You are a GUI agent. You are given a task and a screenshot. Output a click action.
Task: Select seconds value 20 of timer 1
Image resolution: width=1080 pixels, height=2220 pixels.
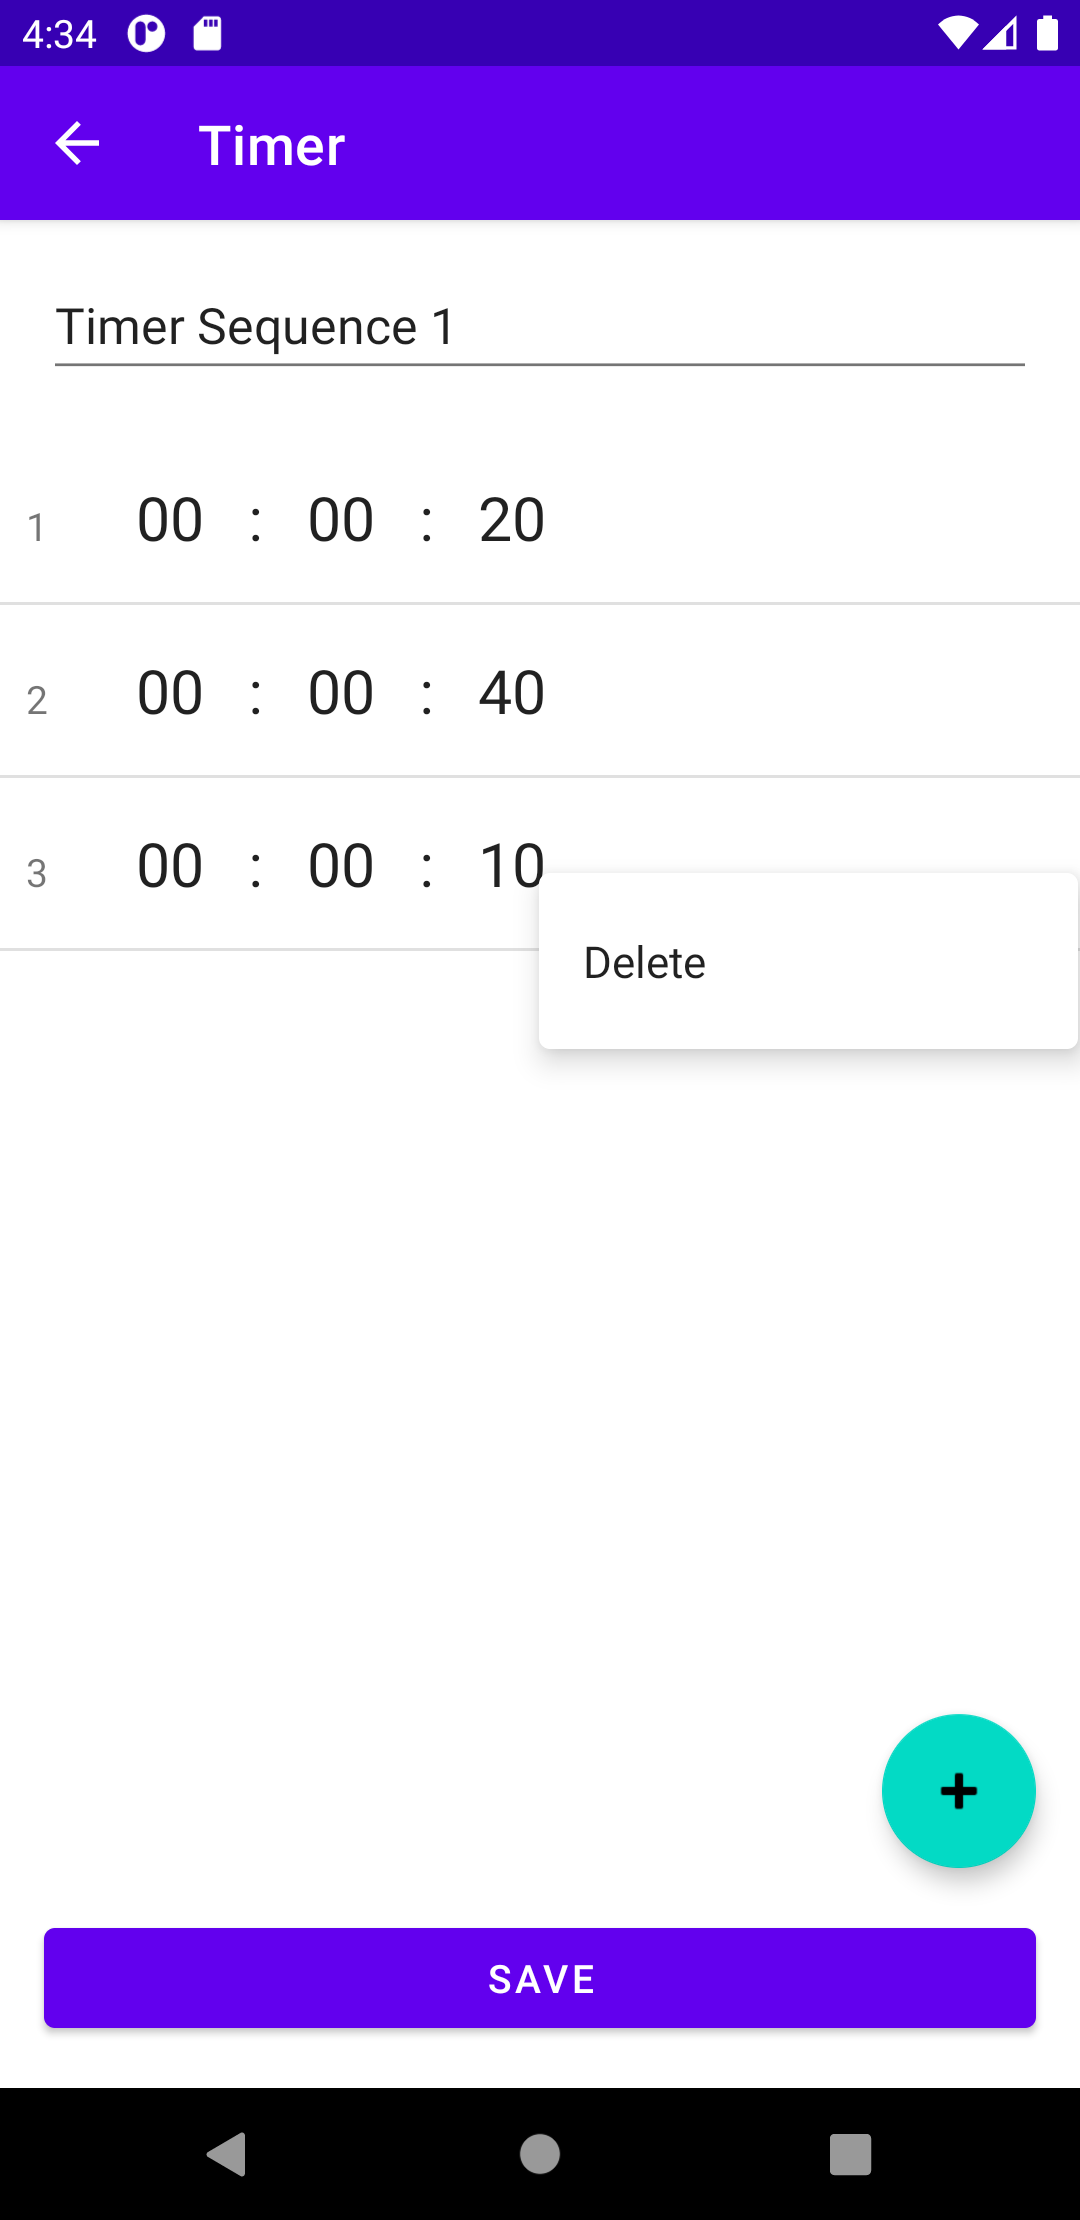click(x=511, y=520)
